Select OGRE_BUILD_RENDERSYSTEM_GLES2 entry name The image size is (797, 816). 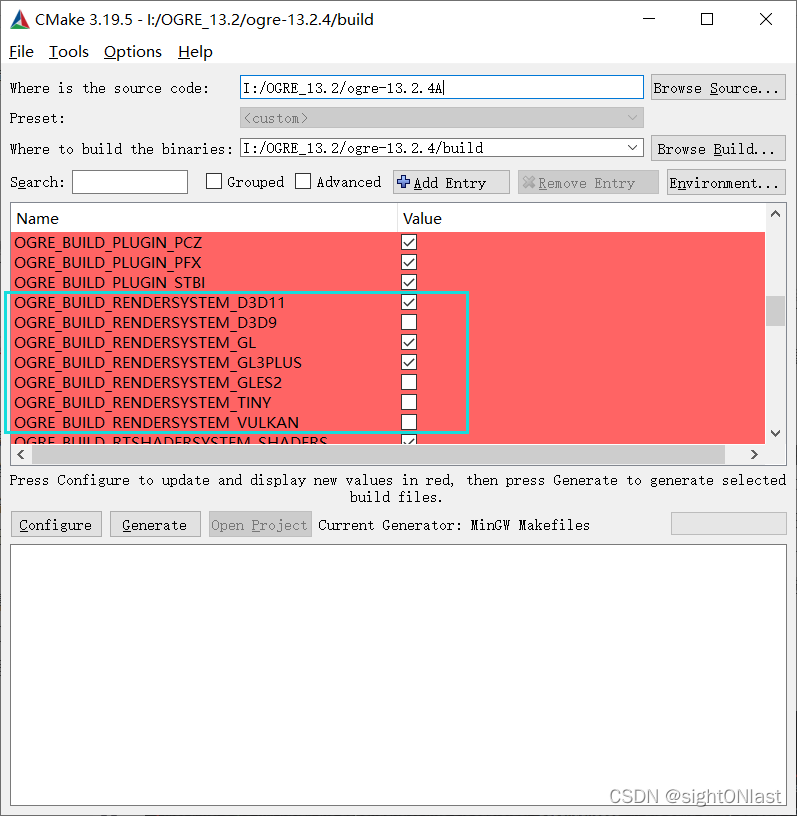(x=148, y=382)
